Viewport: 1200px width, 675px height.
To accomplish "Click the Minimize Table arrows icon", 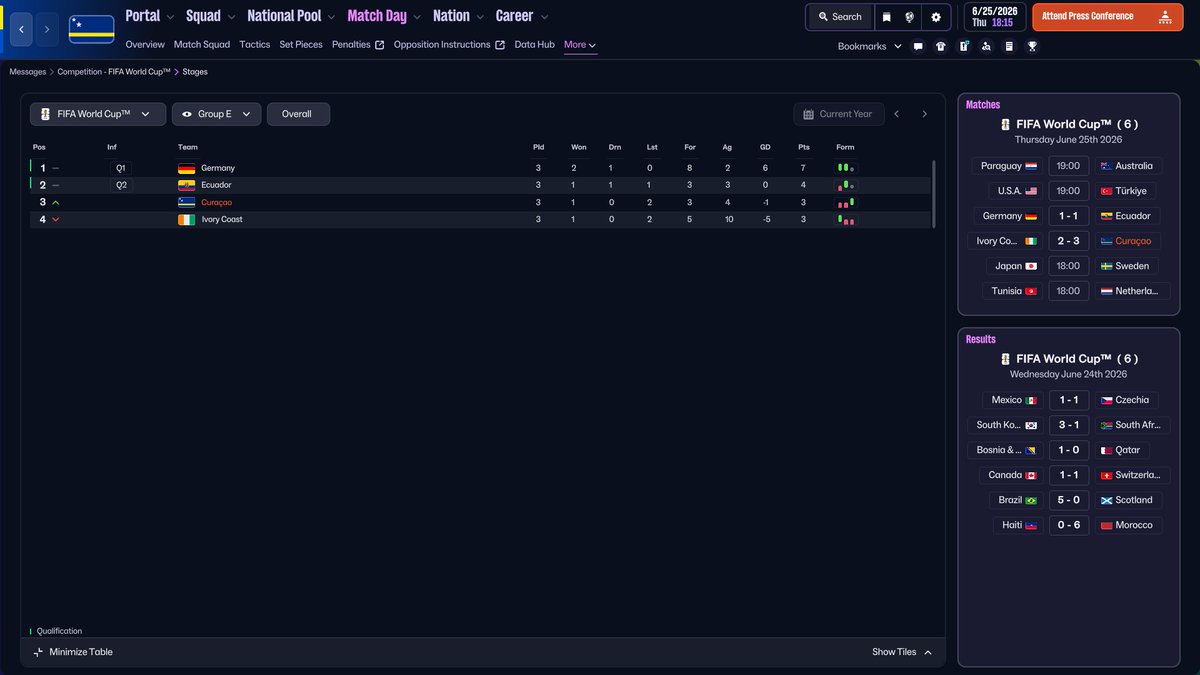I will pos(38,652).
